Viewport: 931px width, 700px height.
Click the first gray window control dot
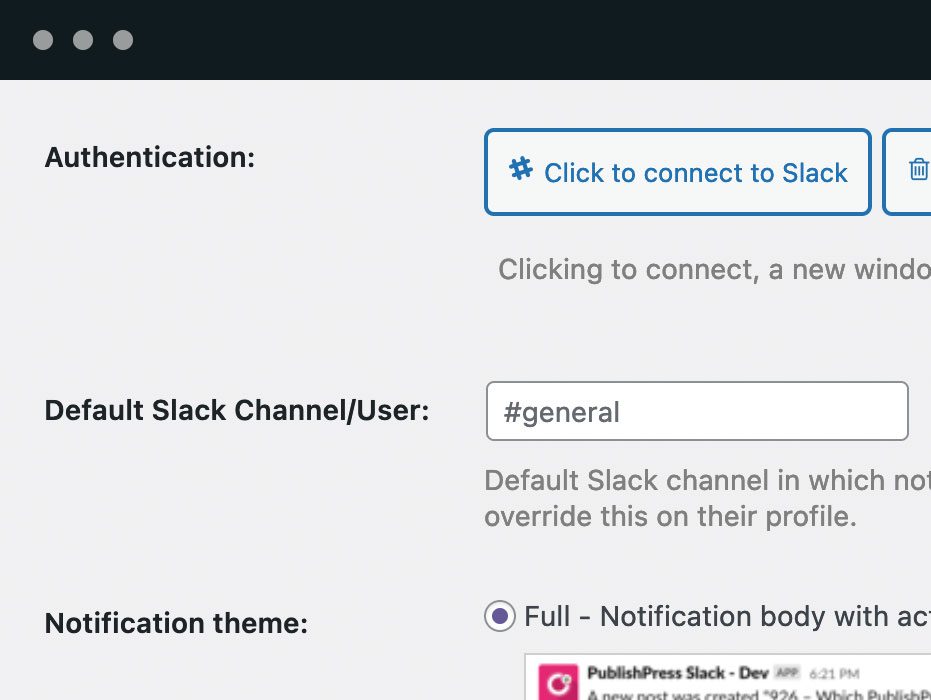43,40
